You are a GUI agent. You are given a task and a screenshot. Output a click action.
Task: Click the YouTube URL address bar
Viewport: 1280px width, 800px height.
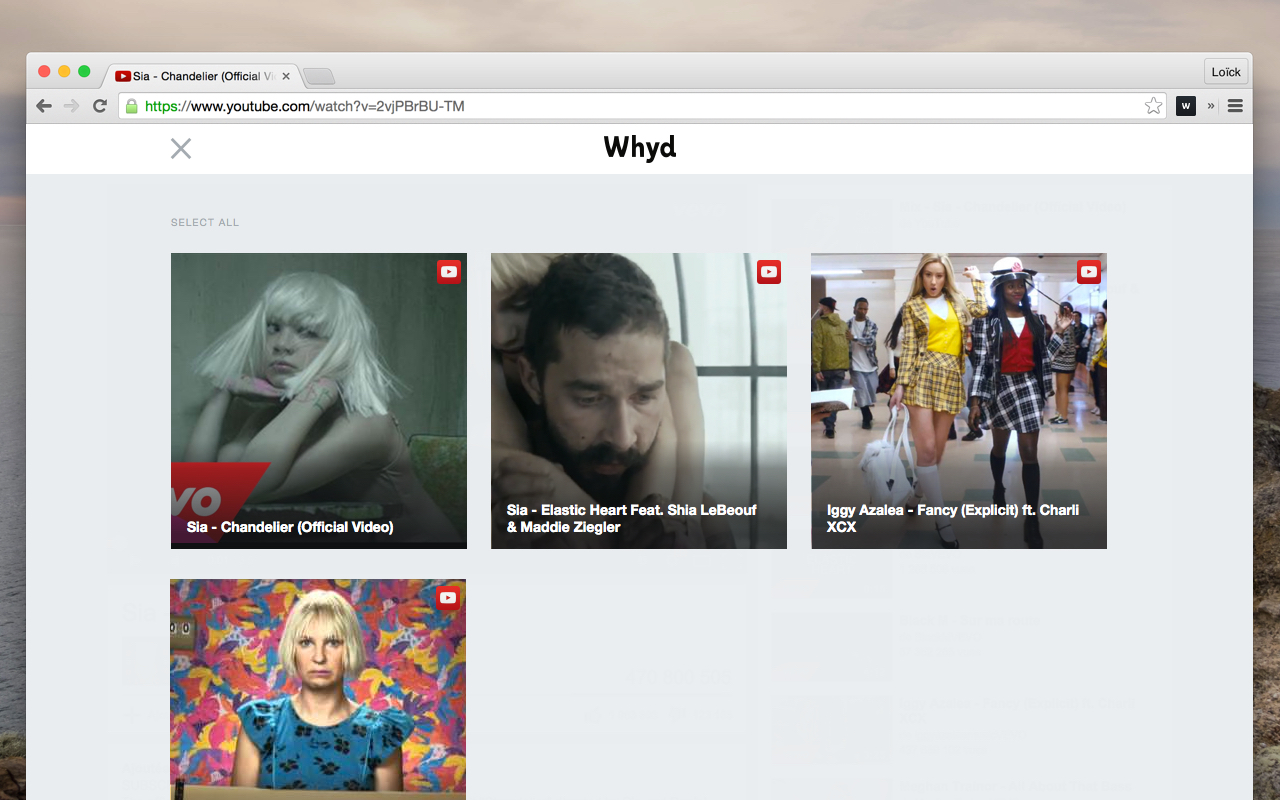tap(640, 106)
